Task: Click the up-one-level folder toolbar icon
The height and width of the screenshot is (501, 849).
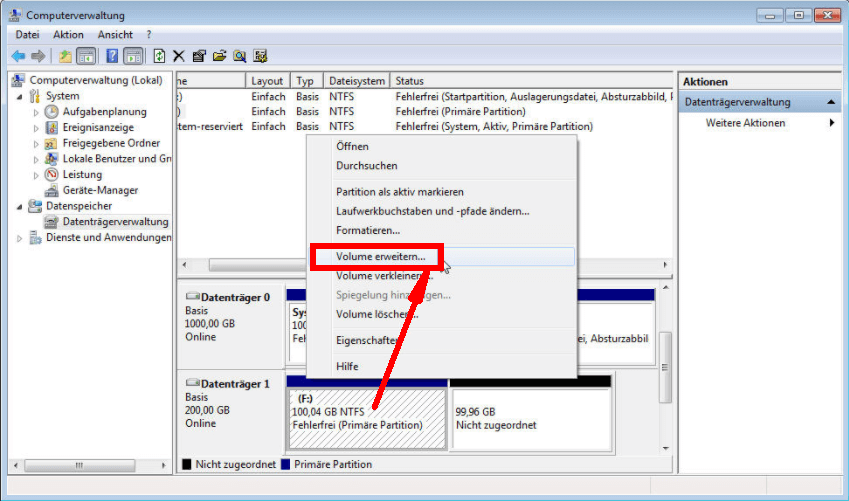Action: (x=65, y=56)
